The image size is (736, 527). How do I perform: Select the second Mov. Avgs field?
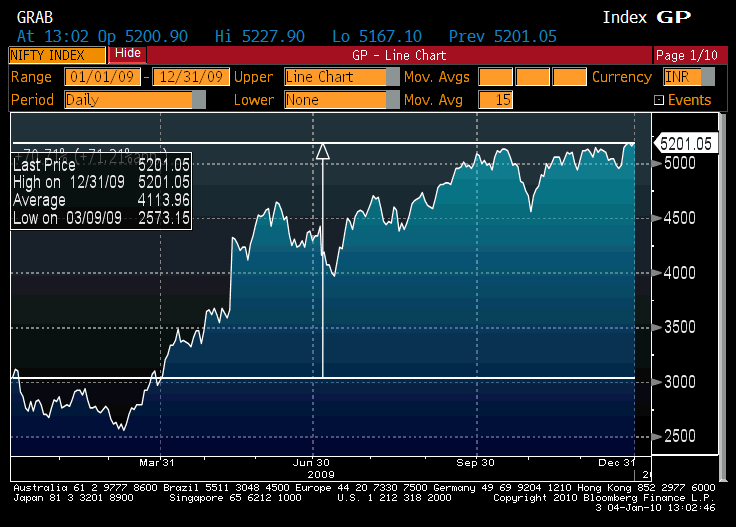pos(532,77)
